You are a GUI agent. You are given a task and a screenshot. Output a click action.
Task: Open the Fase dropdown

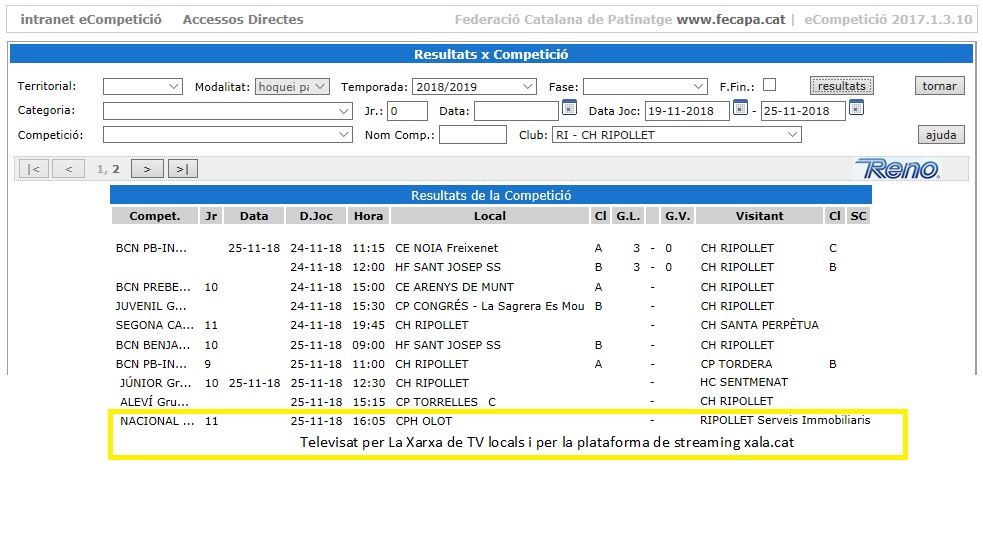(x=645, y=87)
